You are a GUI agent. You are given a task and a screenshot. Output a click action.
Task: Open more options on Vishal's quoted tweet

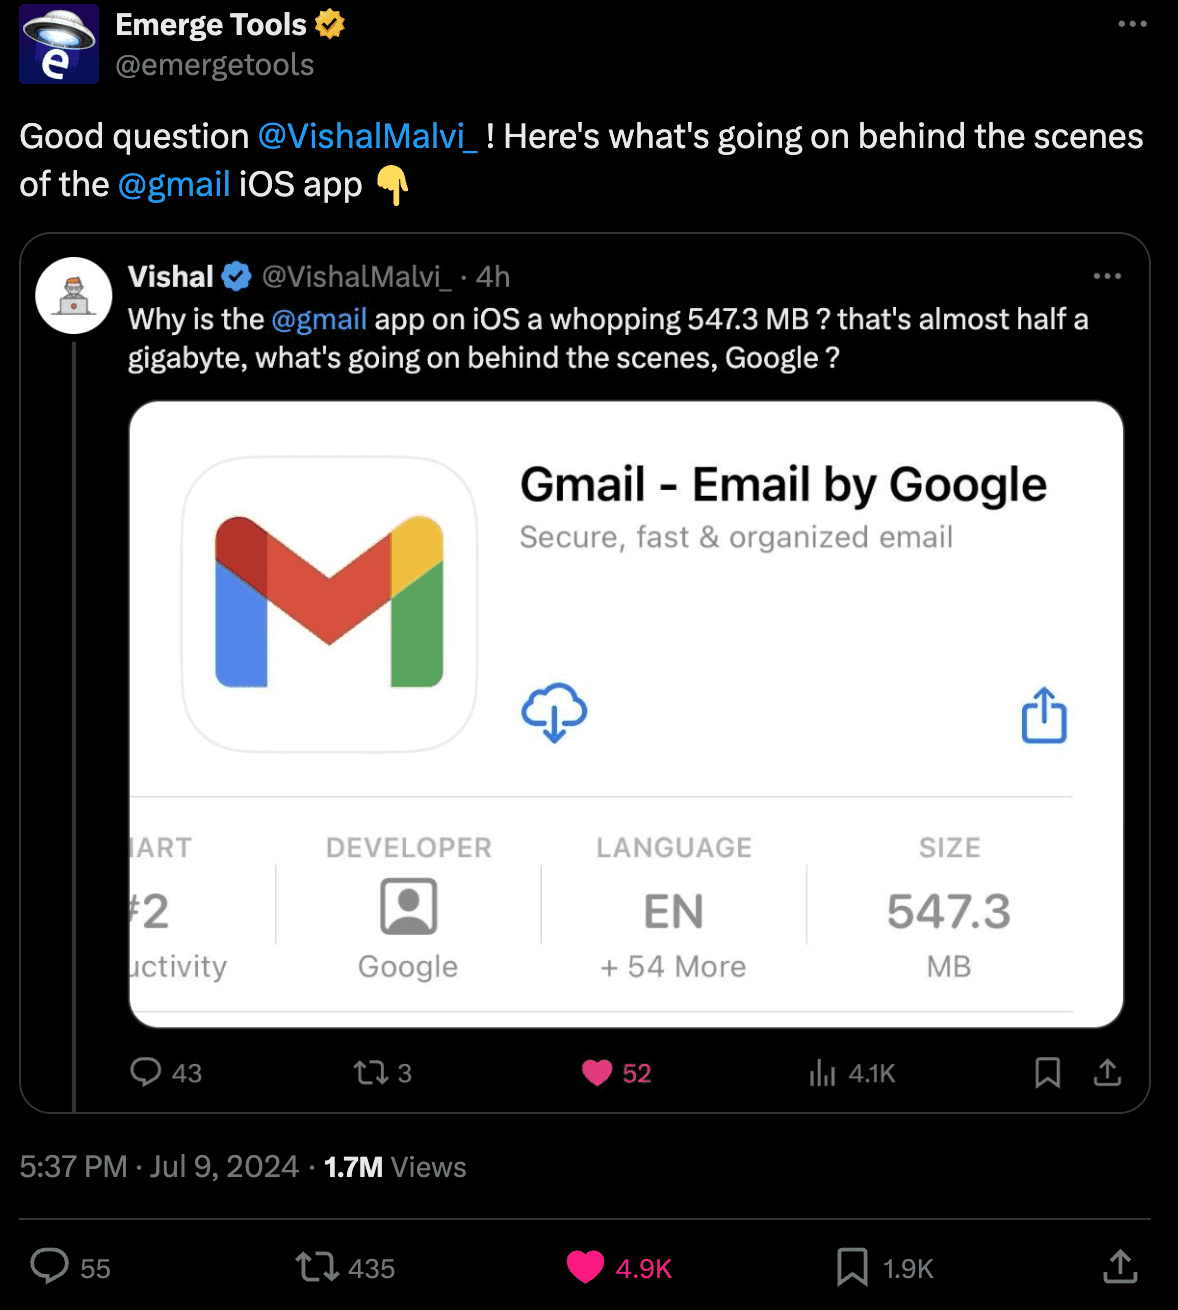[1107, 276]
